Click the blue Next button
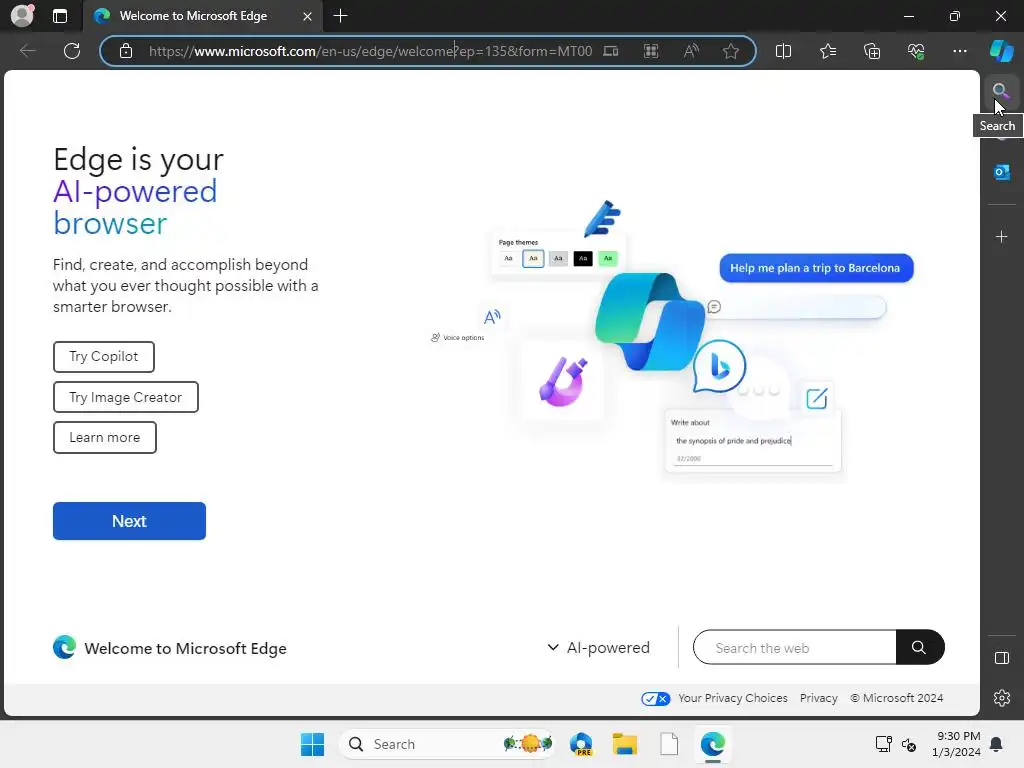Viewport: 1024px width, 768px height. (x=129, y=521)
